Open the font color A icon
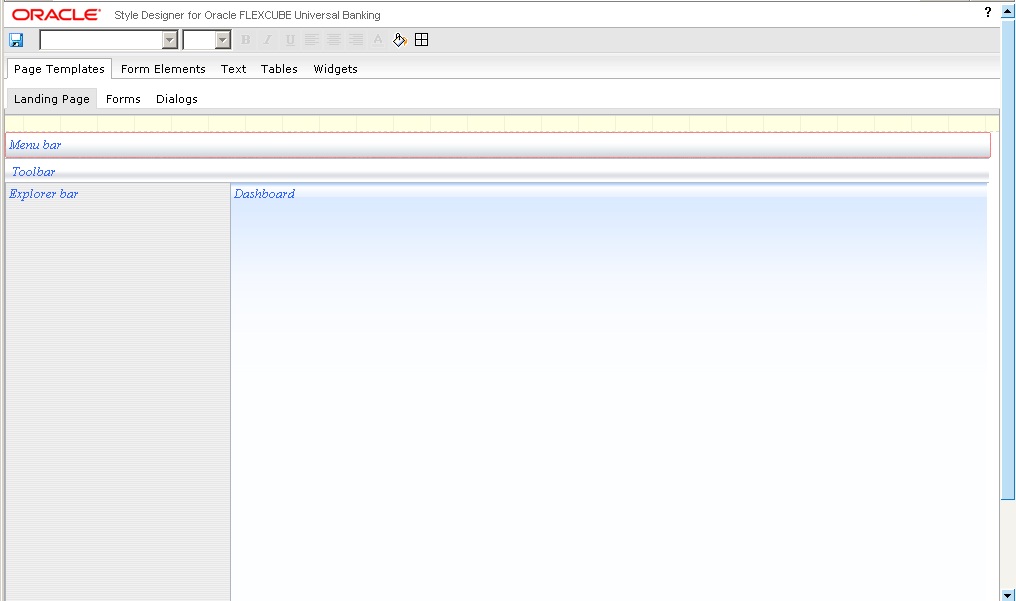 click(378, 40)
